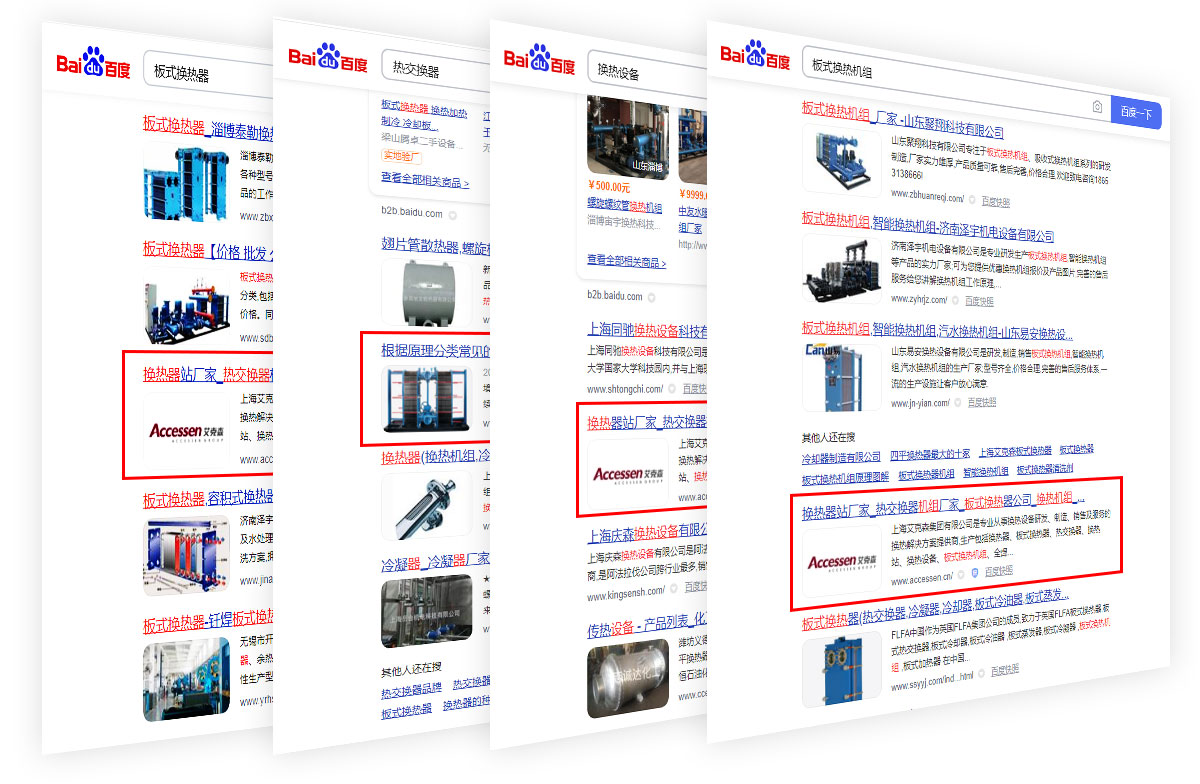Click 百度快照 link next to www.zyhrjz.com
Screen dimensions: 1200x784
pos(979,300)
